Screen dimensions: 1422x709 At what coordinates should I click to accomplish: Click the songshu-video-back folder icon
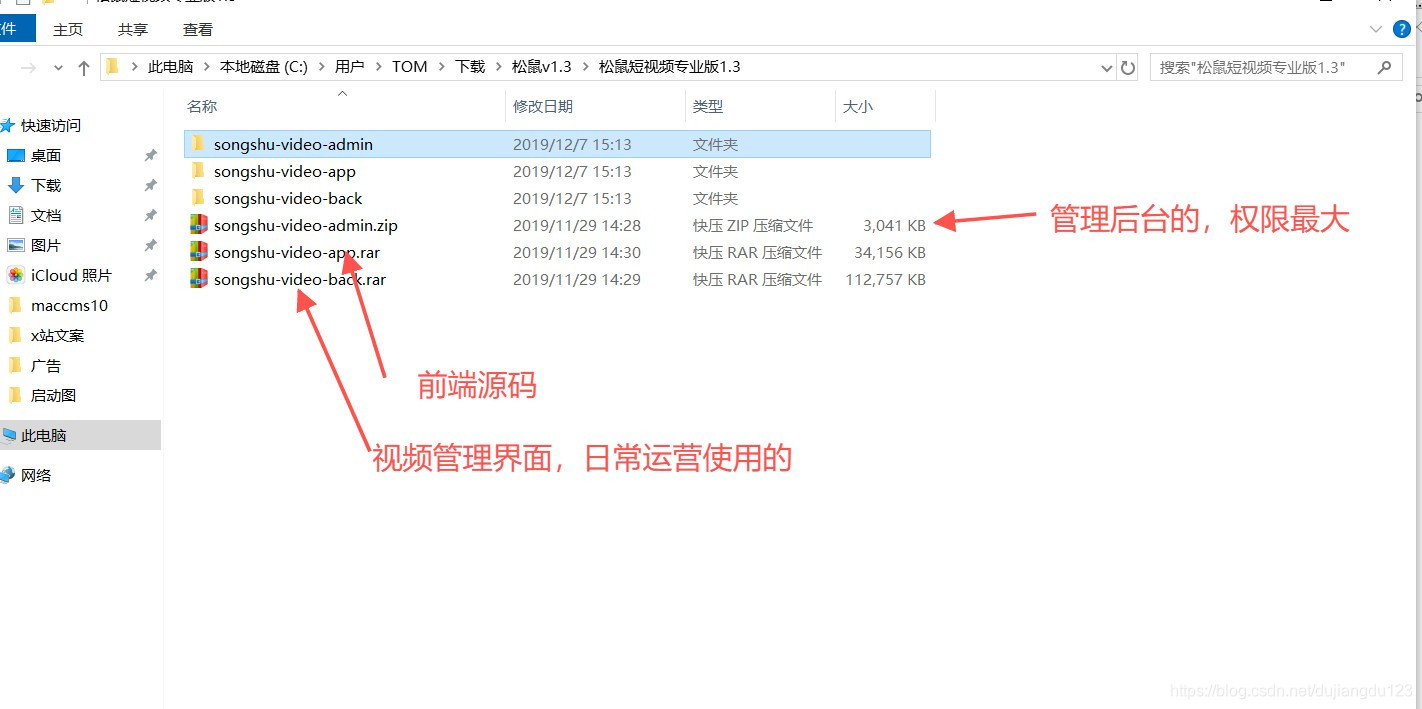[x=198, y=198]
